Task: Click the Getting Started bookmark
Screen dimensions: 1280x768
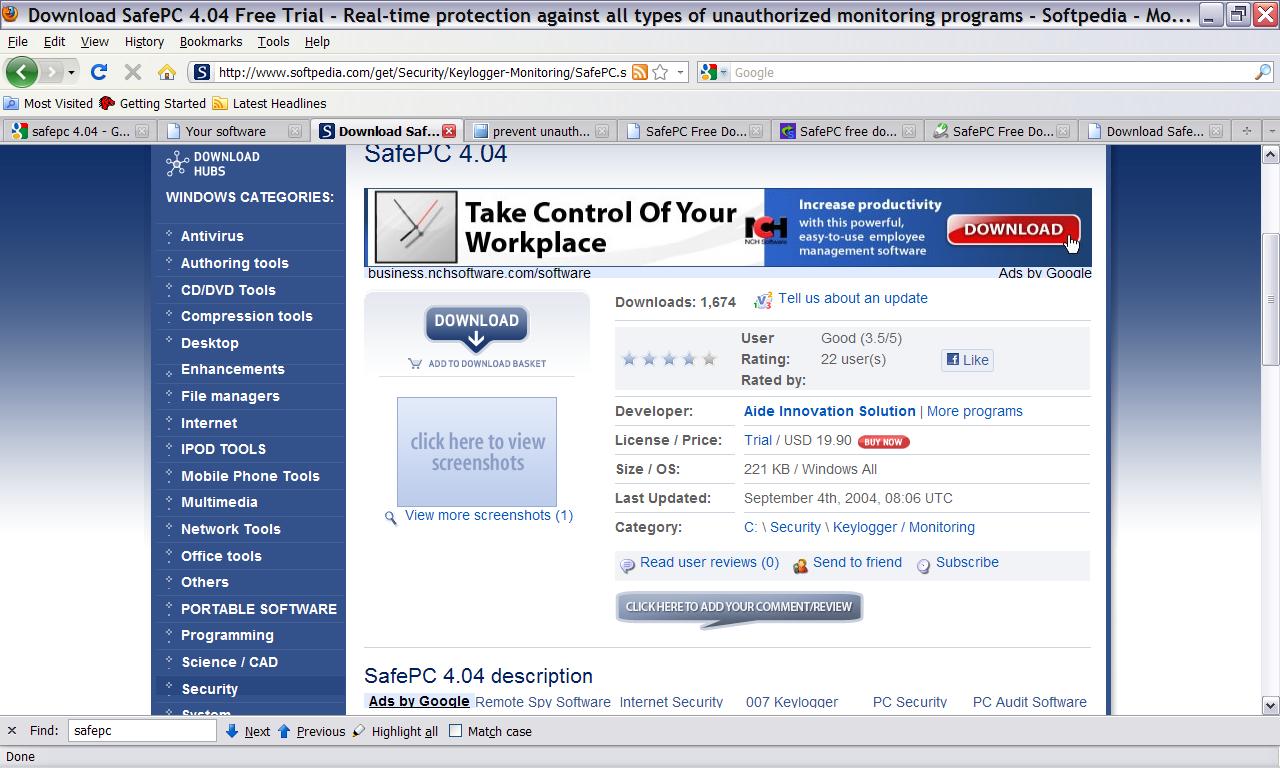Action: 152,103
